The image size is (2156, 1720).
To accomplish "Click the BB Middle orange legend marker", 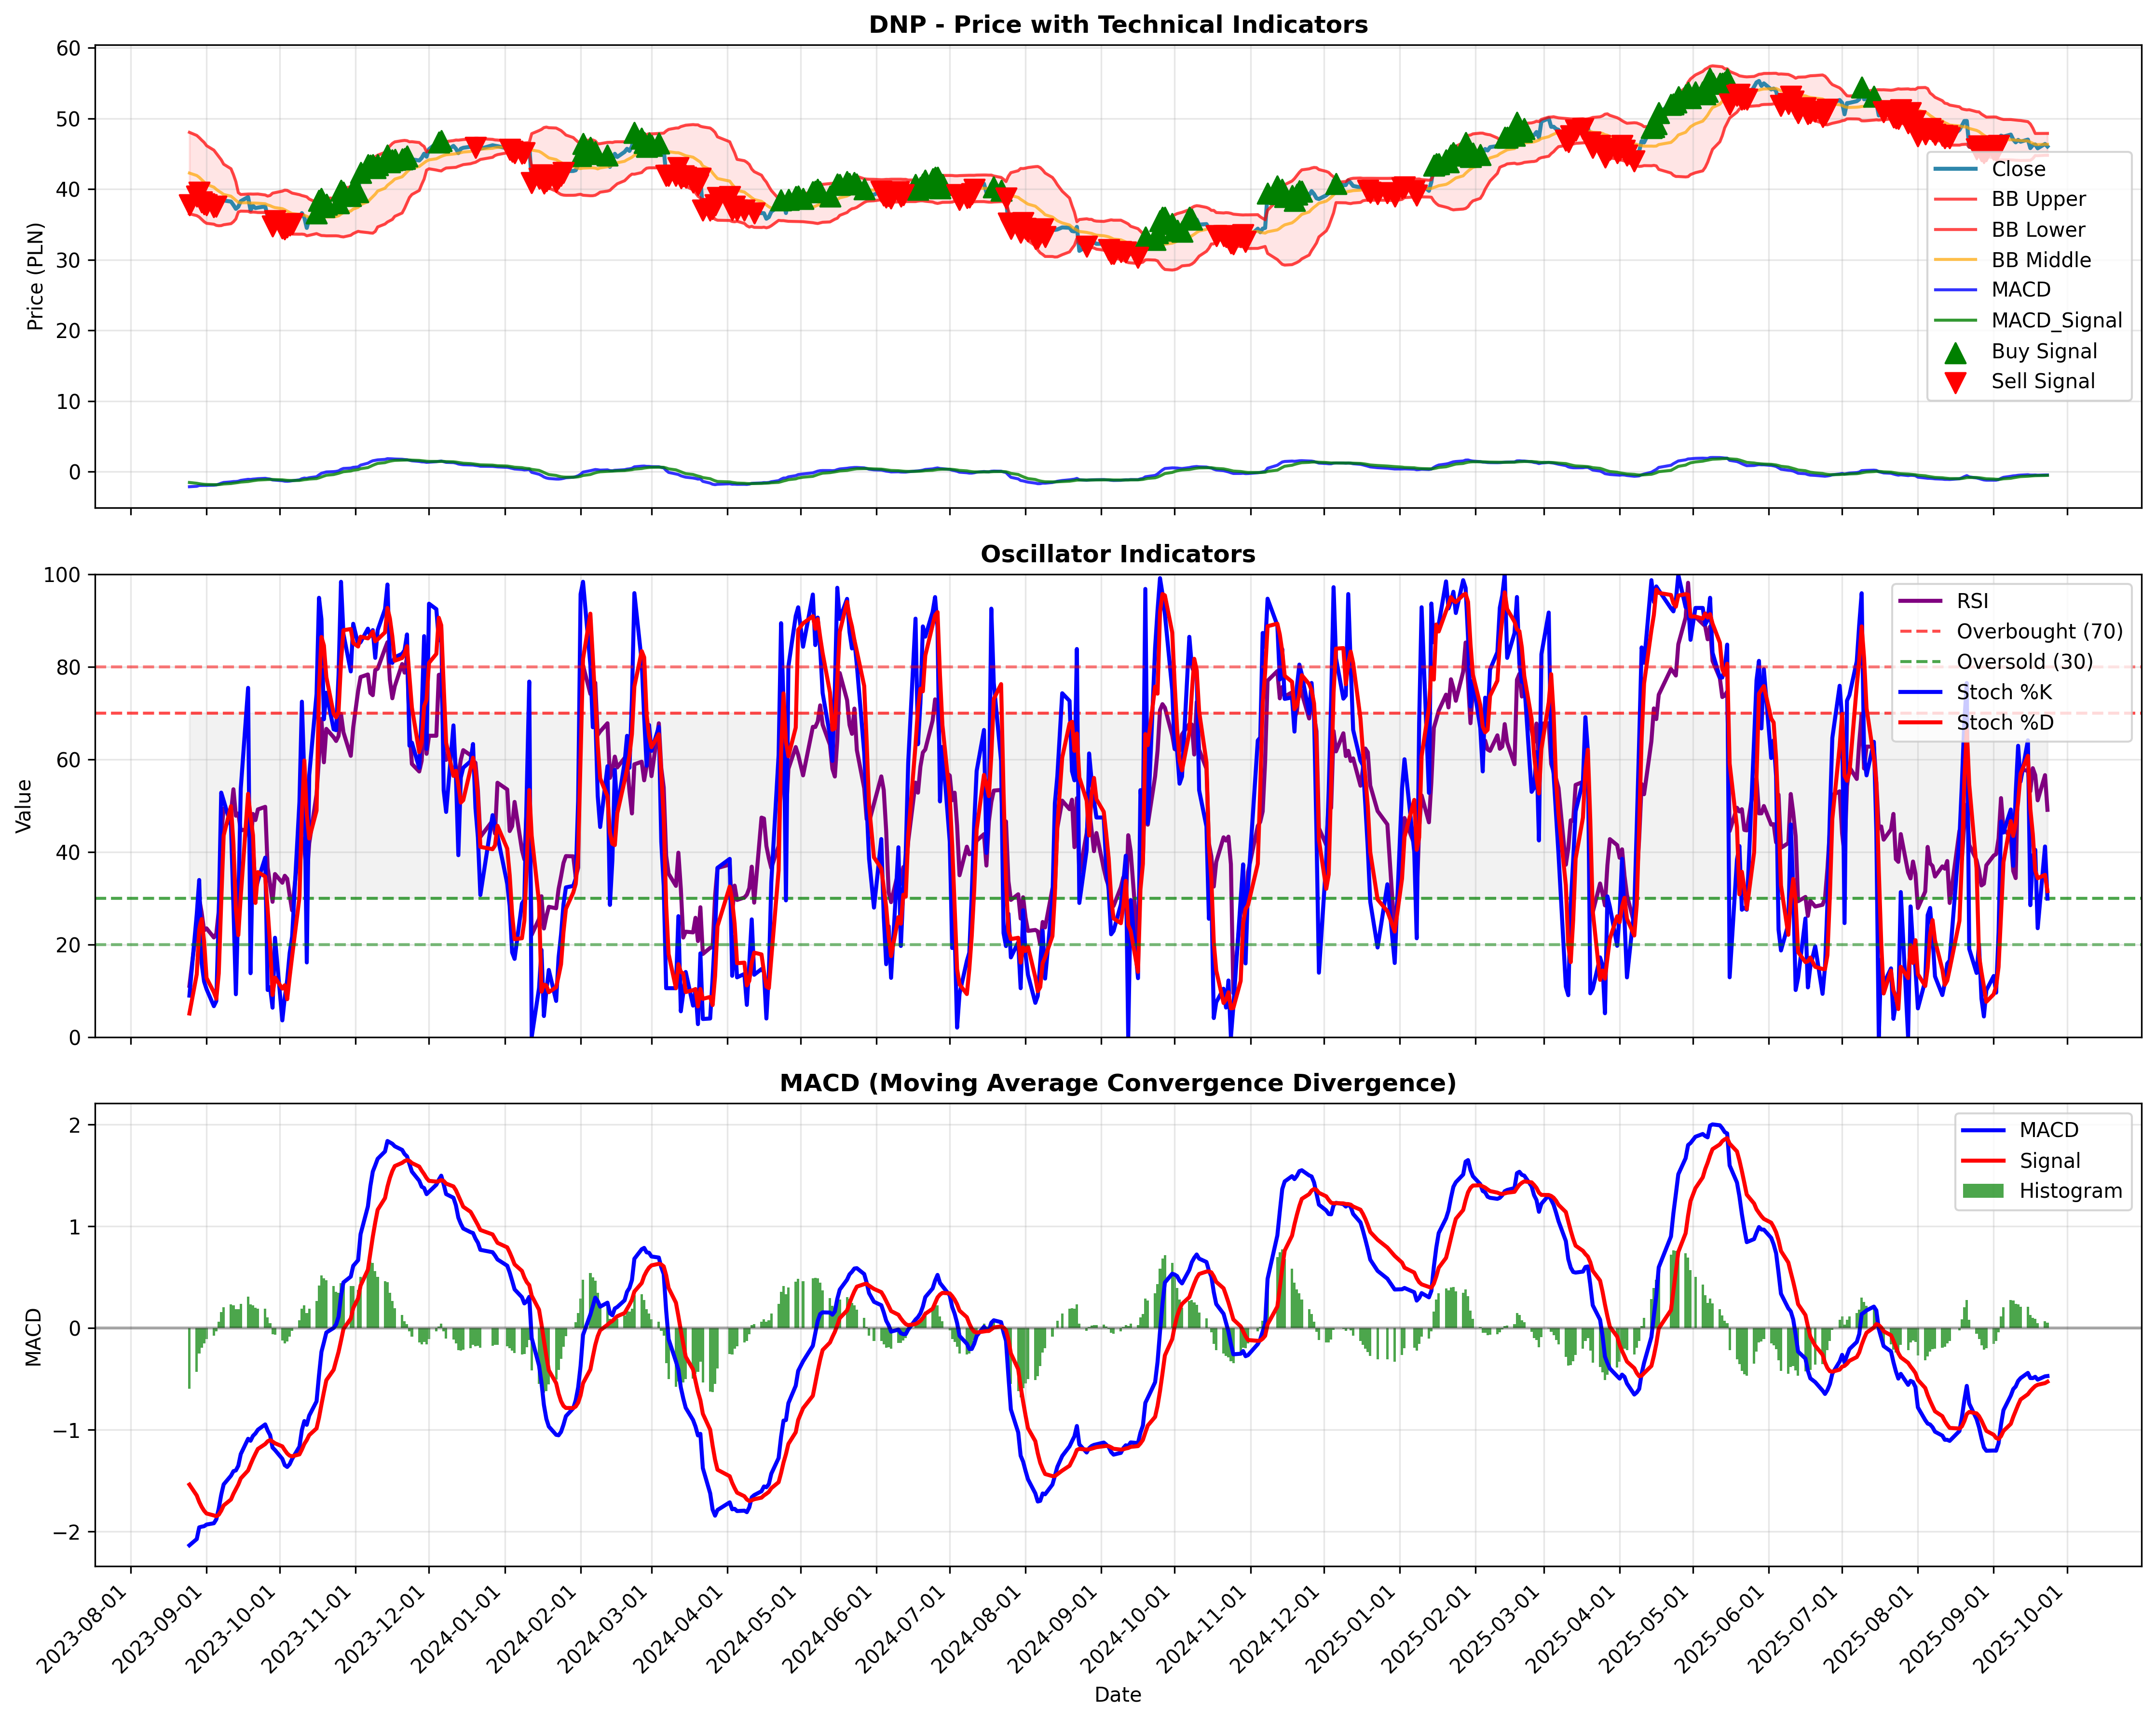I will point(1955,260).
